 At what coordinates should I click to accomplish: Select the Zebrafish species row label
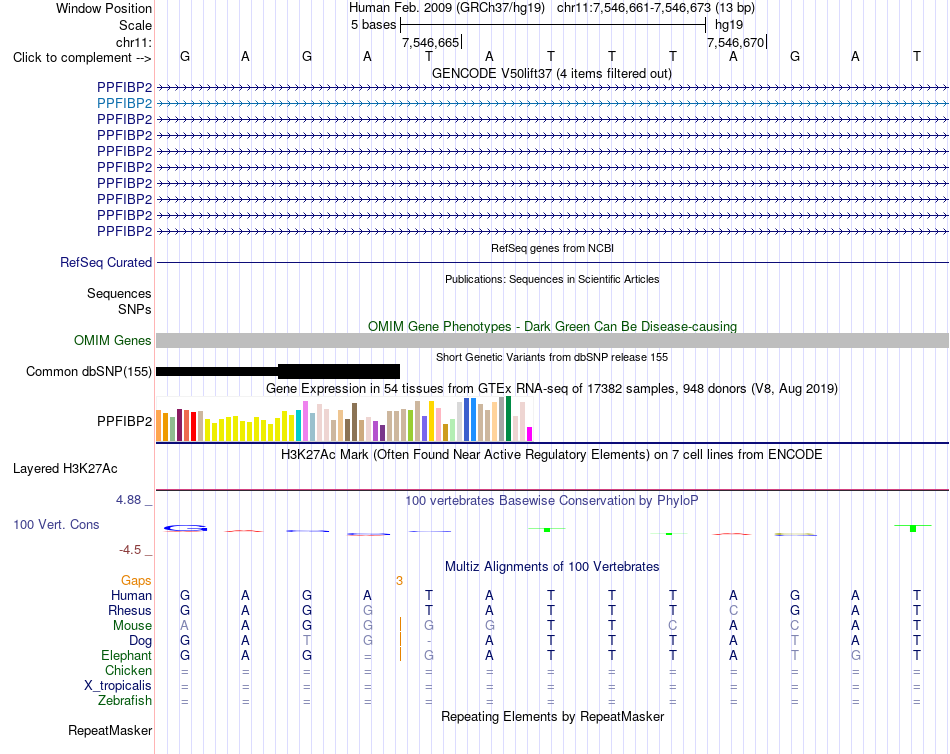125,701
